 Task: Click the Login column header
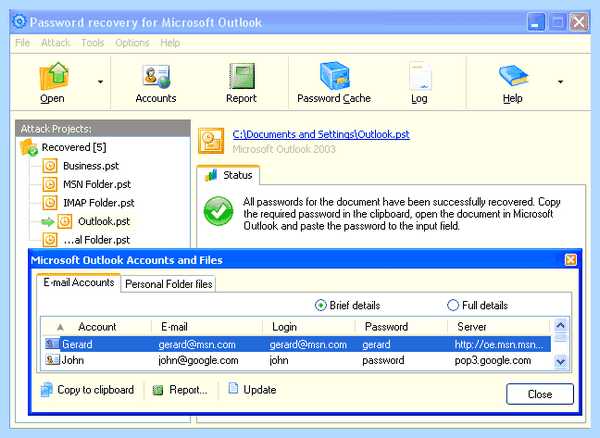309,327
